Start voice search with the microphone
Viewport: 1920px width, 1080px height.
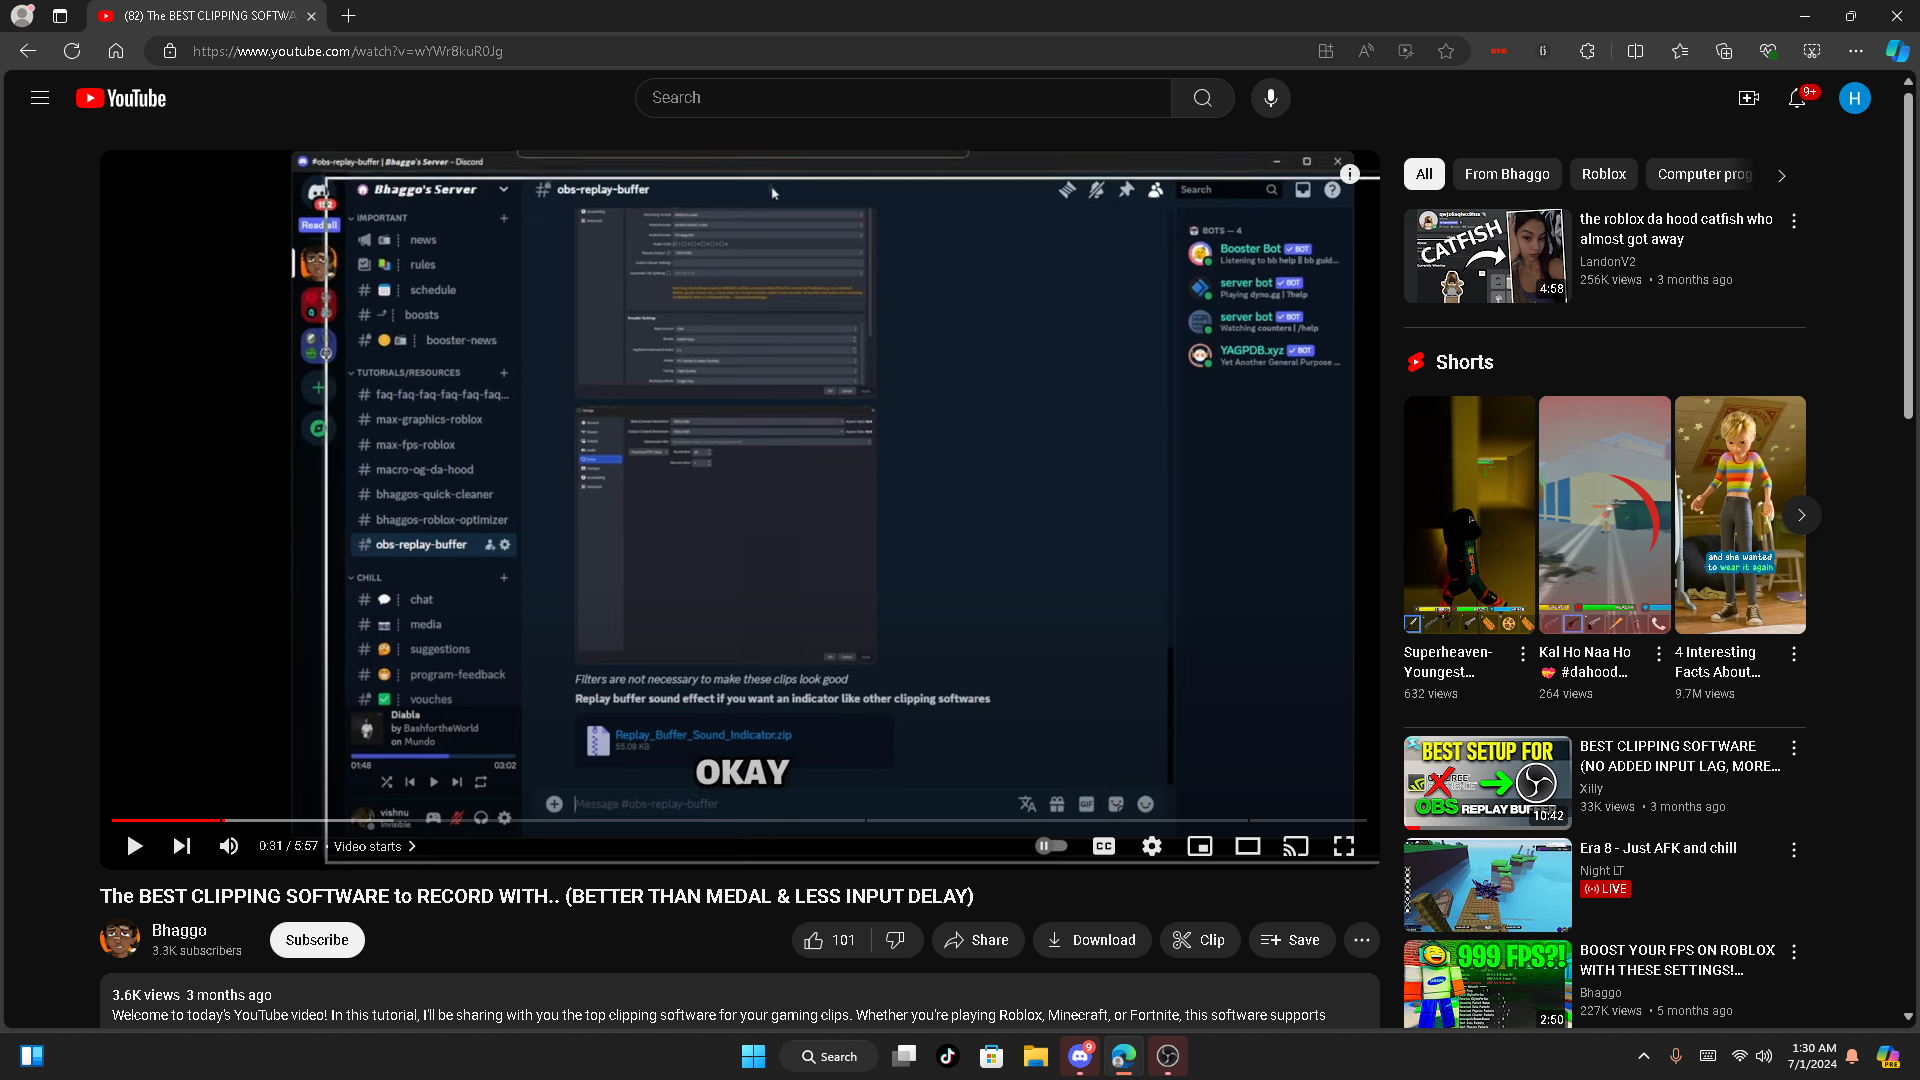(x=1270, y=98)
